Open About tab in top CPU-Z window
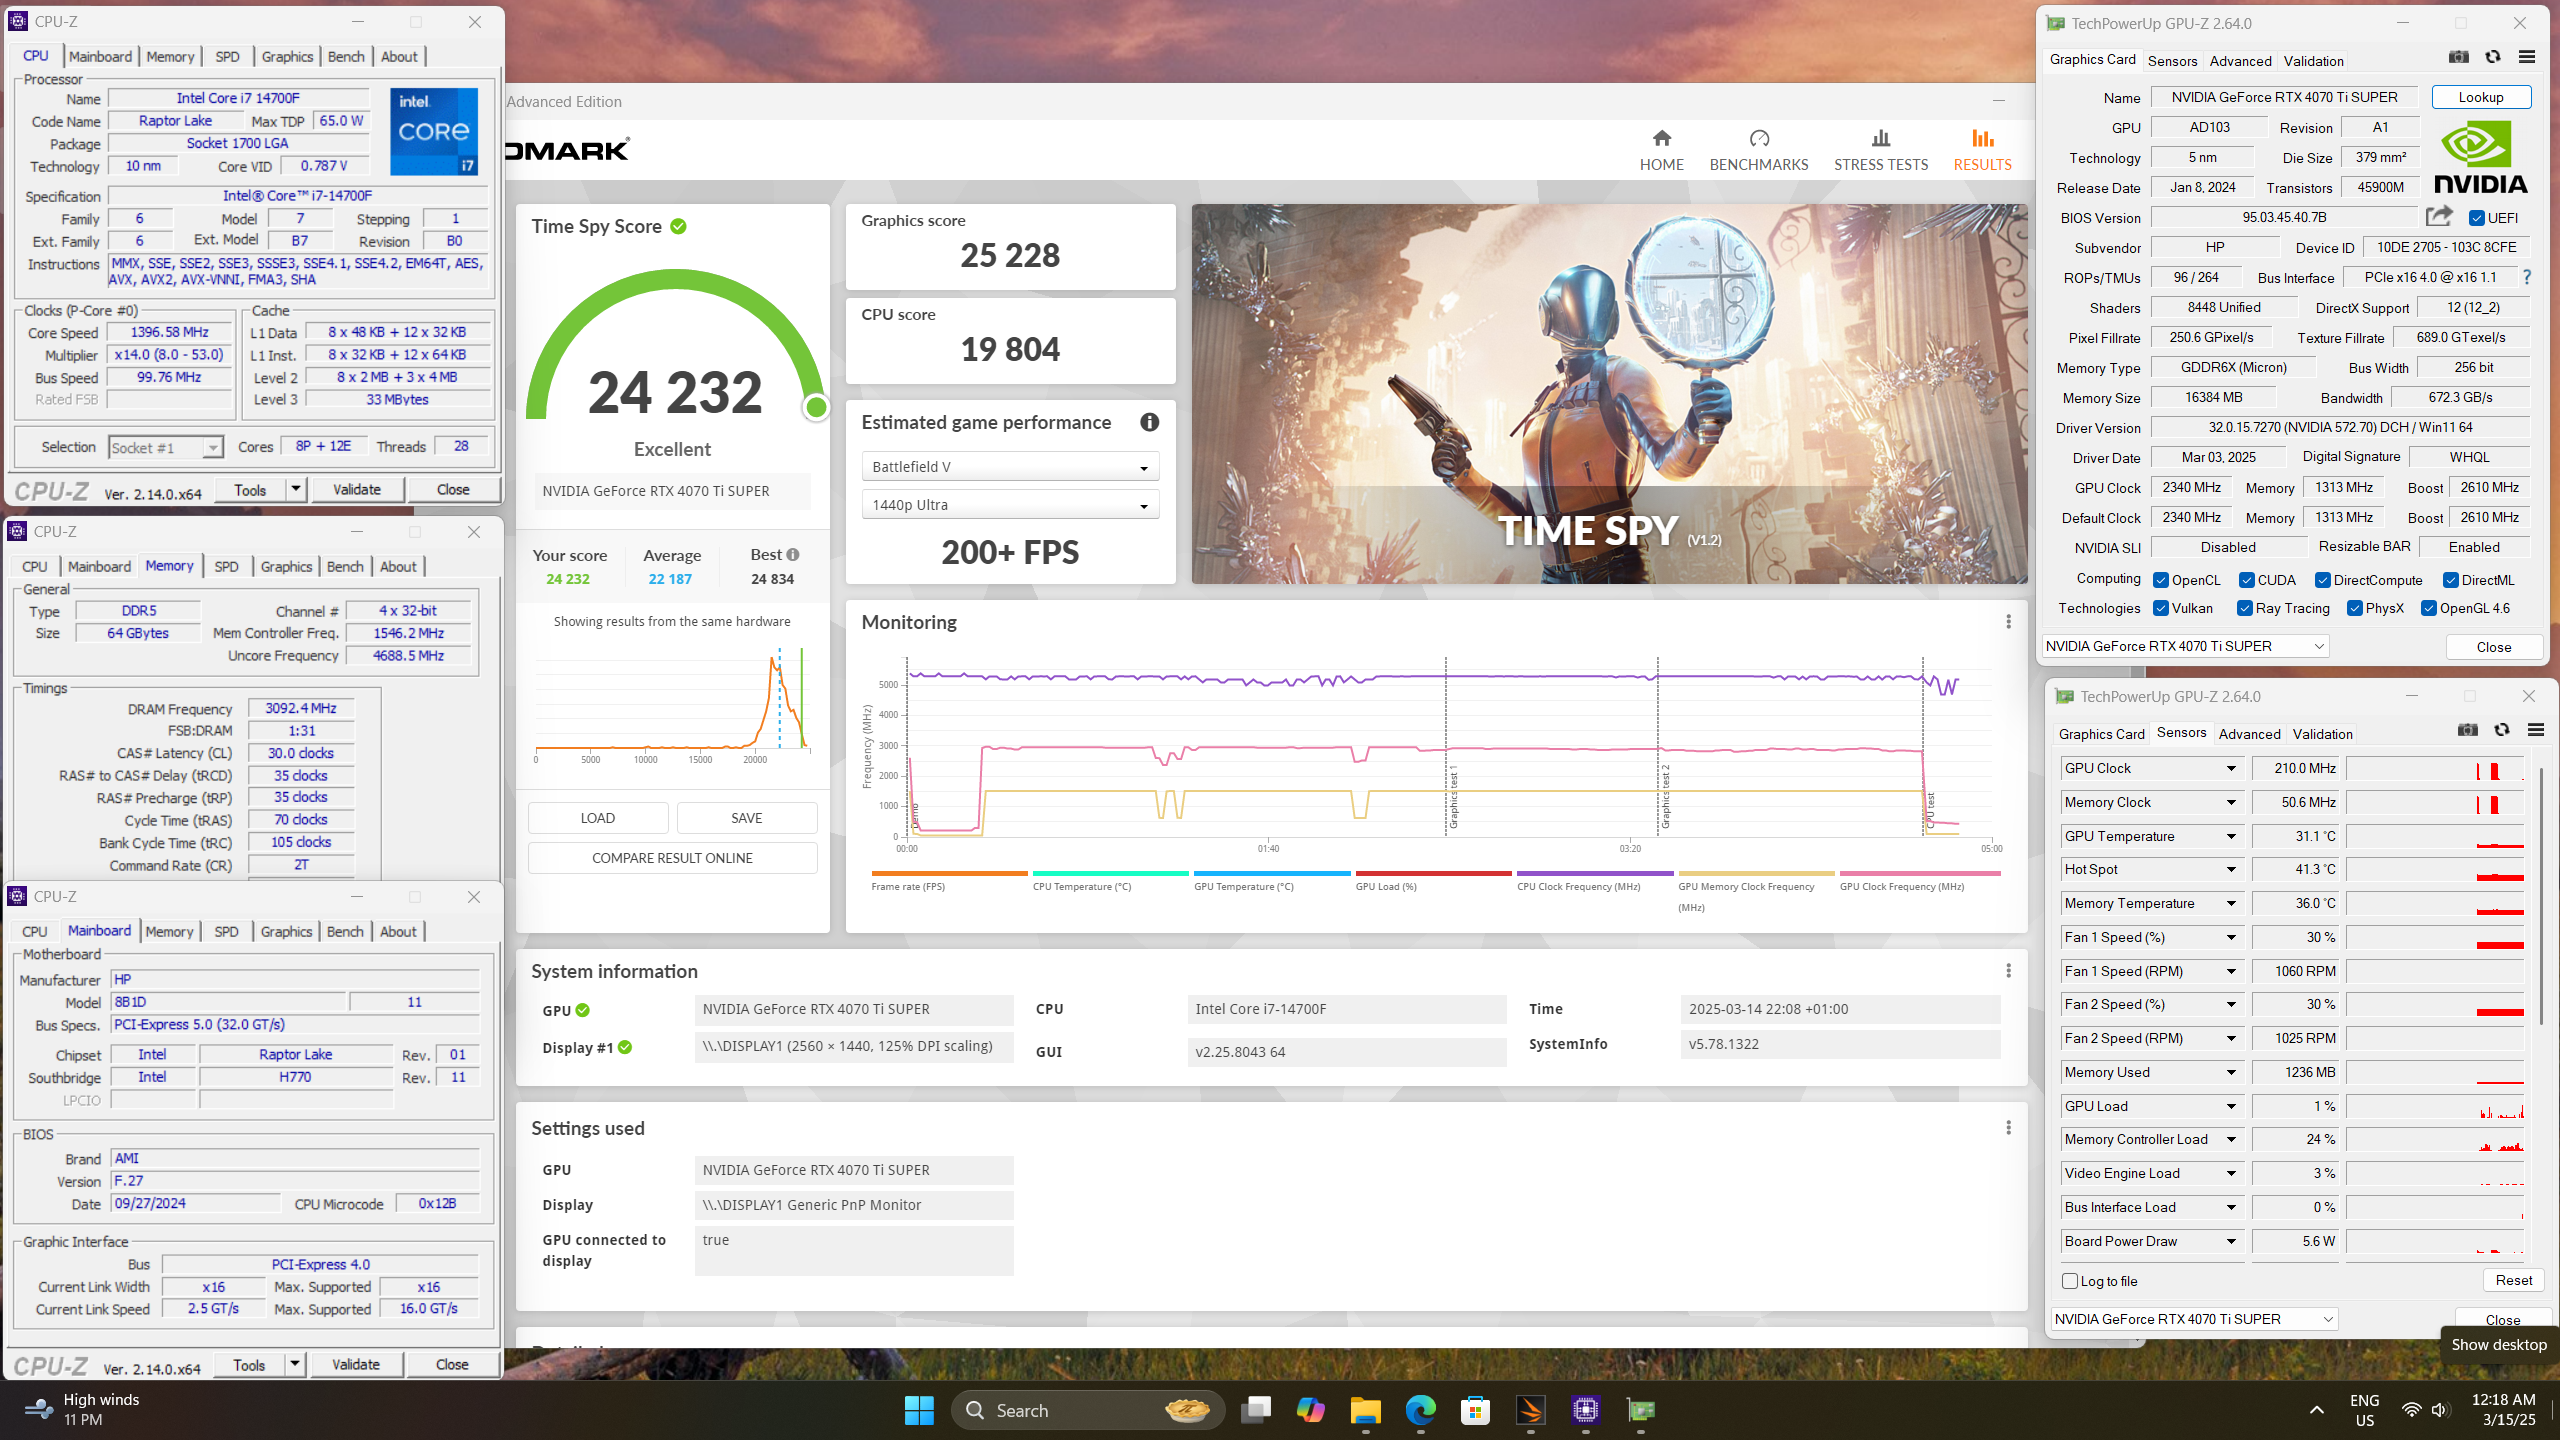2560x1440 pixels. tap(399, 57)
